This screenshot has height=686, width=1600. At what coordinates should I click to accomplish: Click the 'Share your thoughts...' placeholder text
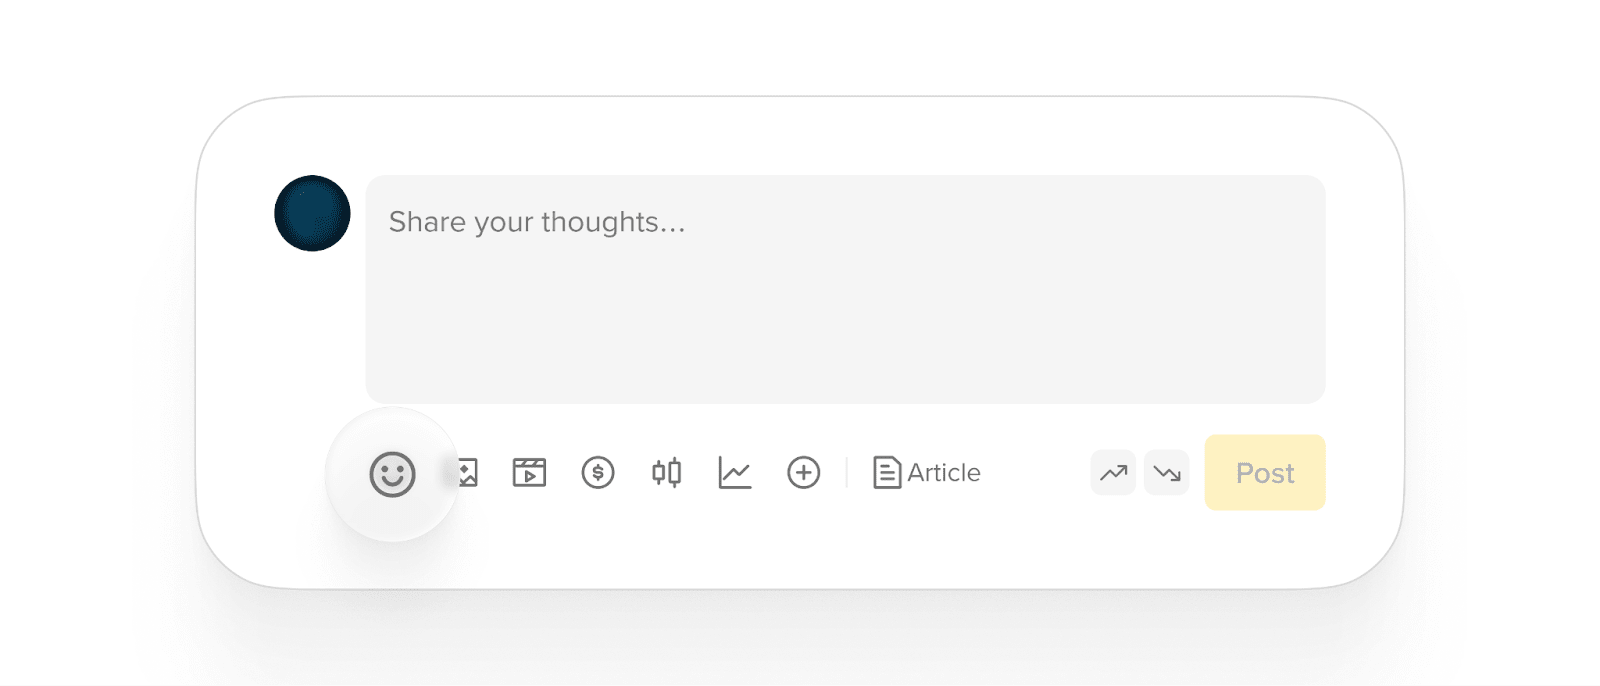(537, 222)
